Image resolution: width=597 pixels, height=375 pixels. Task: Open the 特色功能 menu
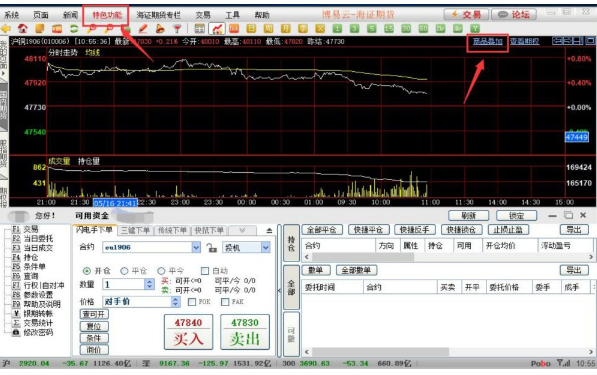[107, 15]
